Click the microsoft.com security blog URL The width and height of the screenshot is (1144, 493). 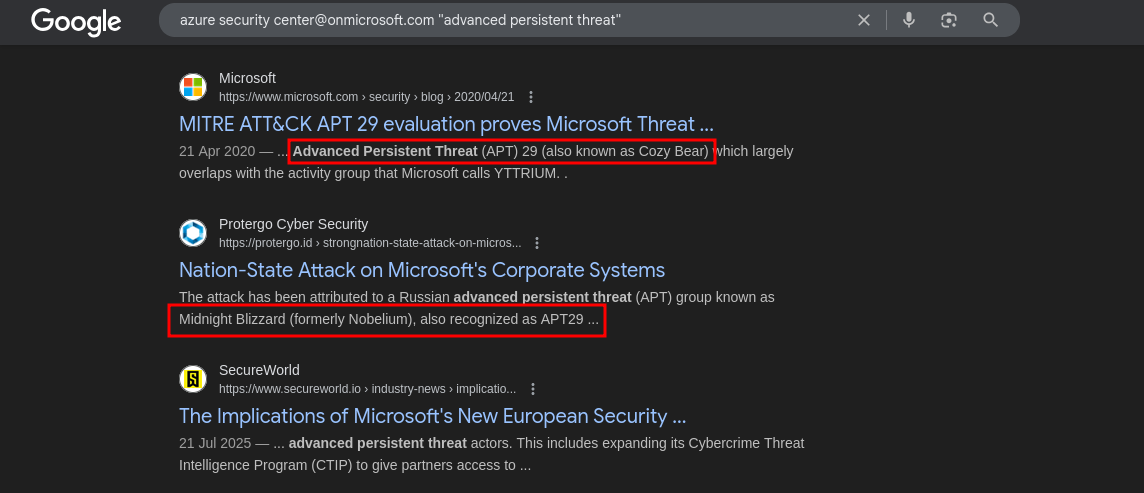(366, 97)
